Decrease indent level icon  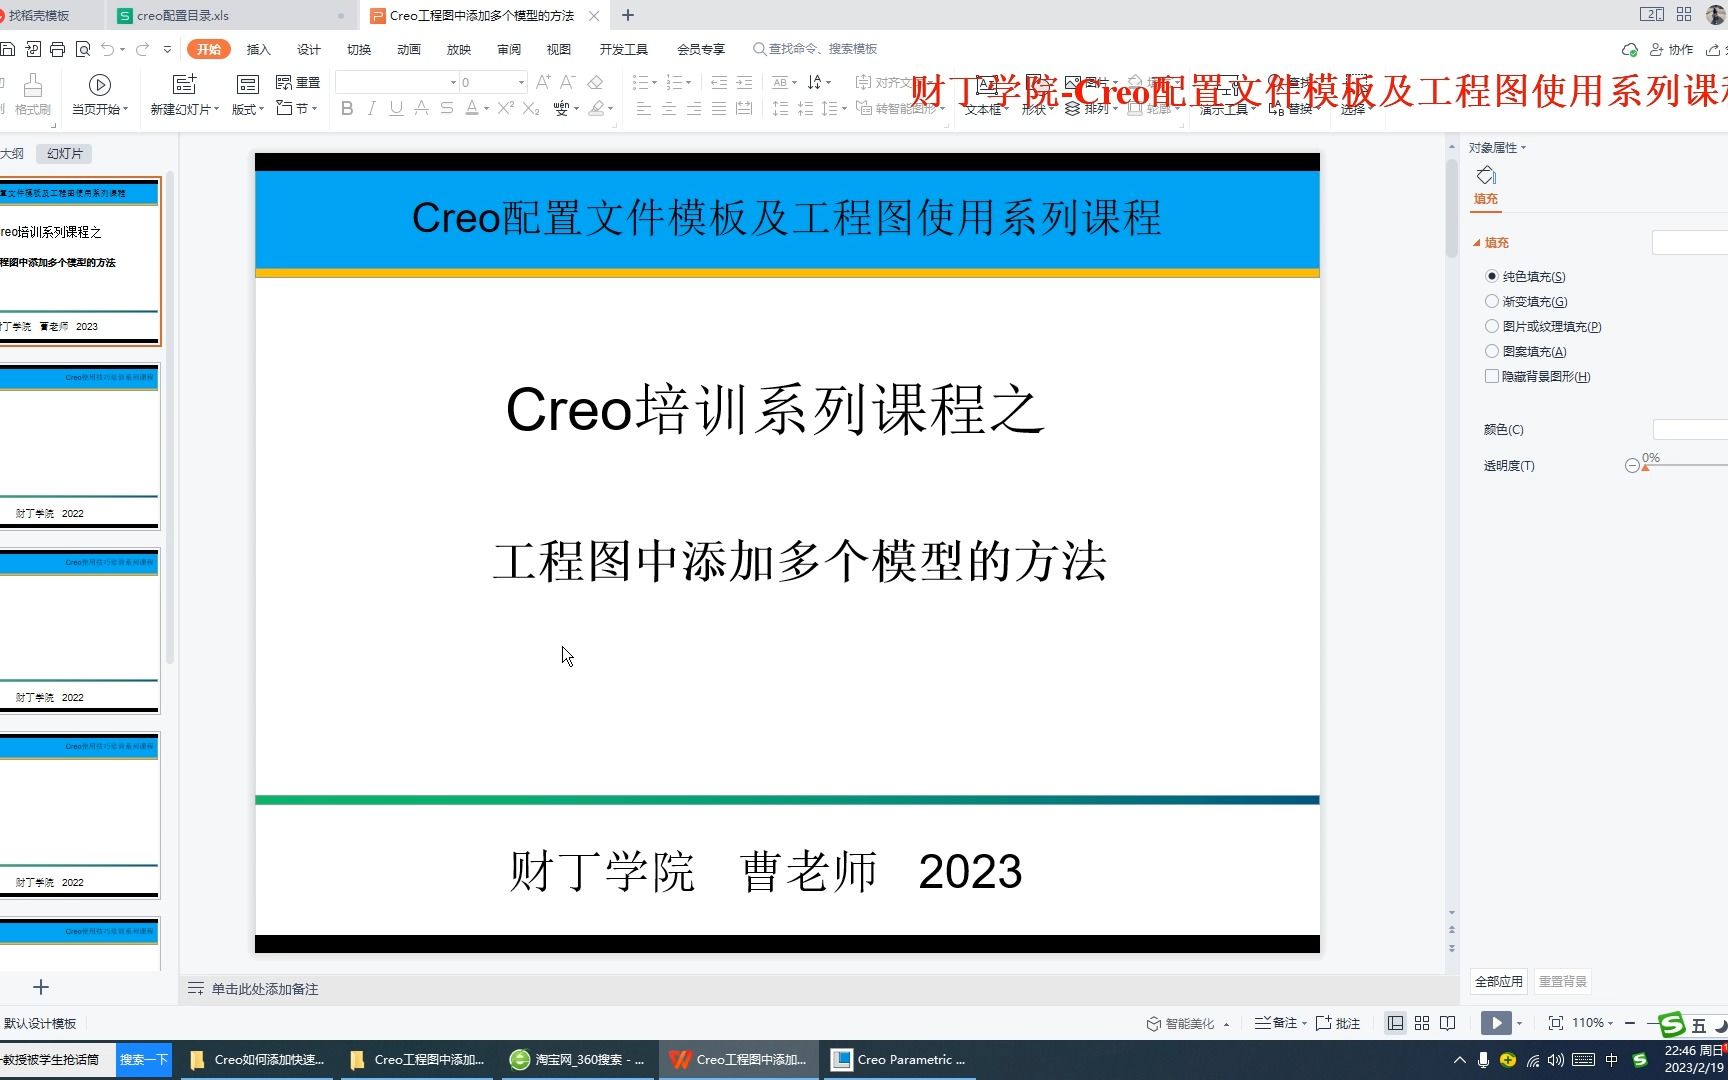[719, 82]
